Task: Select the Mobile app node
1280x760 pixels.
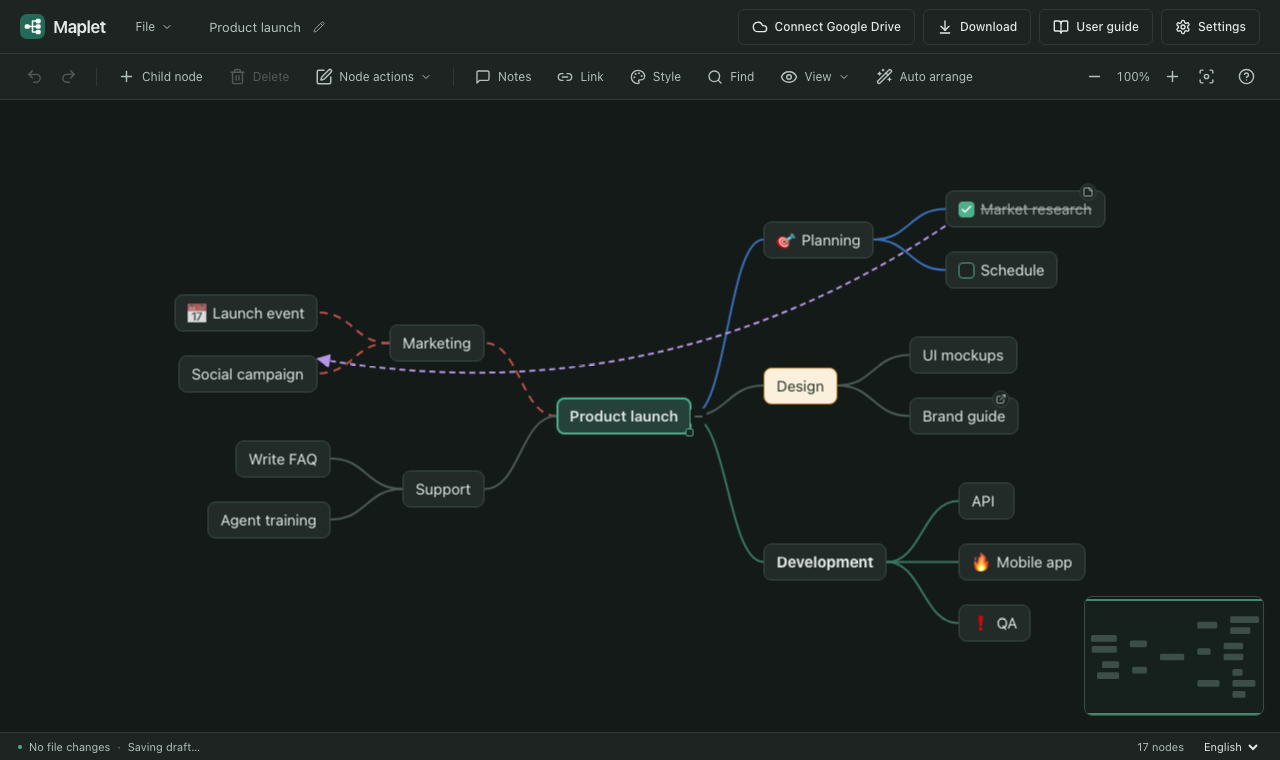Action: (1022, 562)
